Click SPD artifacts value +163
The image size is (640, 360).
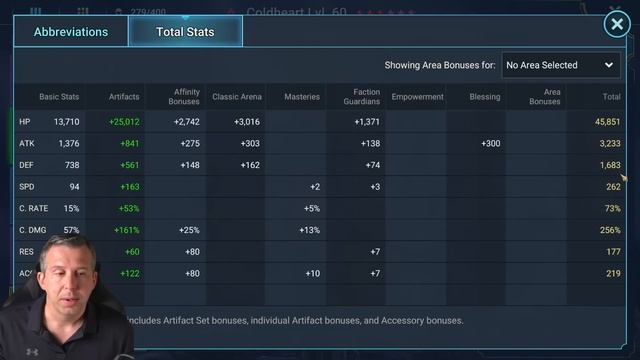tap(130, 187)
